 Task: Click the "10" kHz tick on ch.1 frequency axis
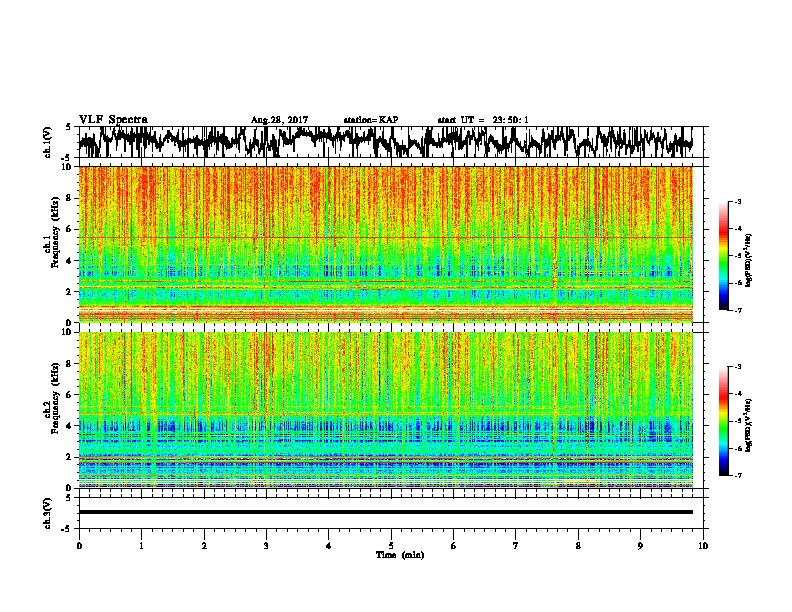pos(68,167)
